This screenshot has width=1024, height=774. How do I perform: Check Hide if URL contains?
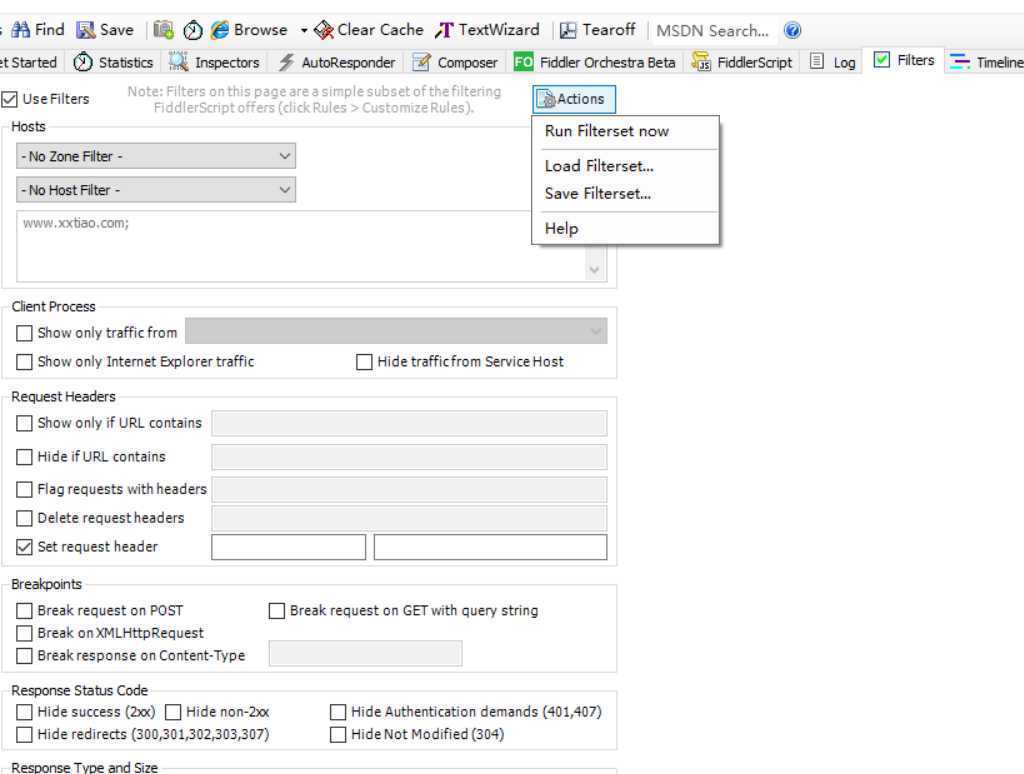24,457
